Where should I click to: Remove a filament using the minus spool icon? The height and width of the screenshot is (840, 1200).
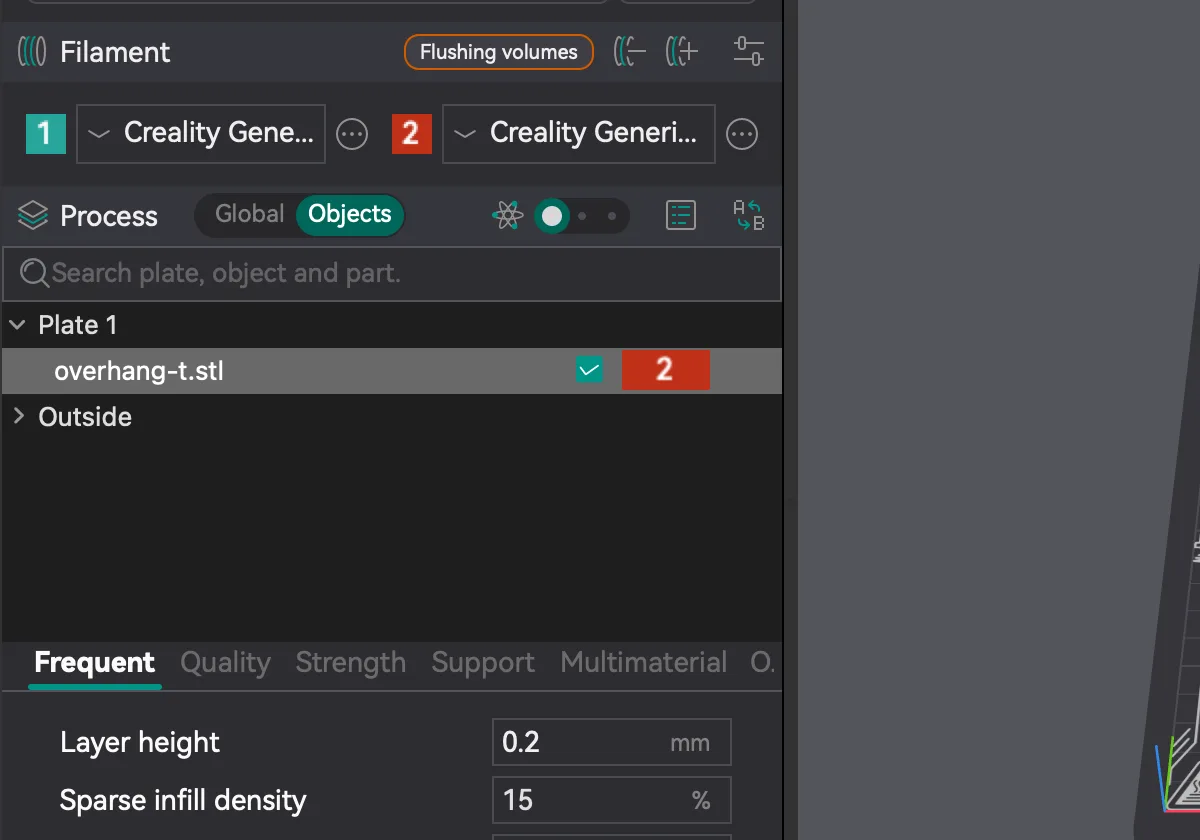(x=630, y=52)
